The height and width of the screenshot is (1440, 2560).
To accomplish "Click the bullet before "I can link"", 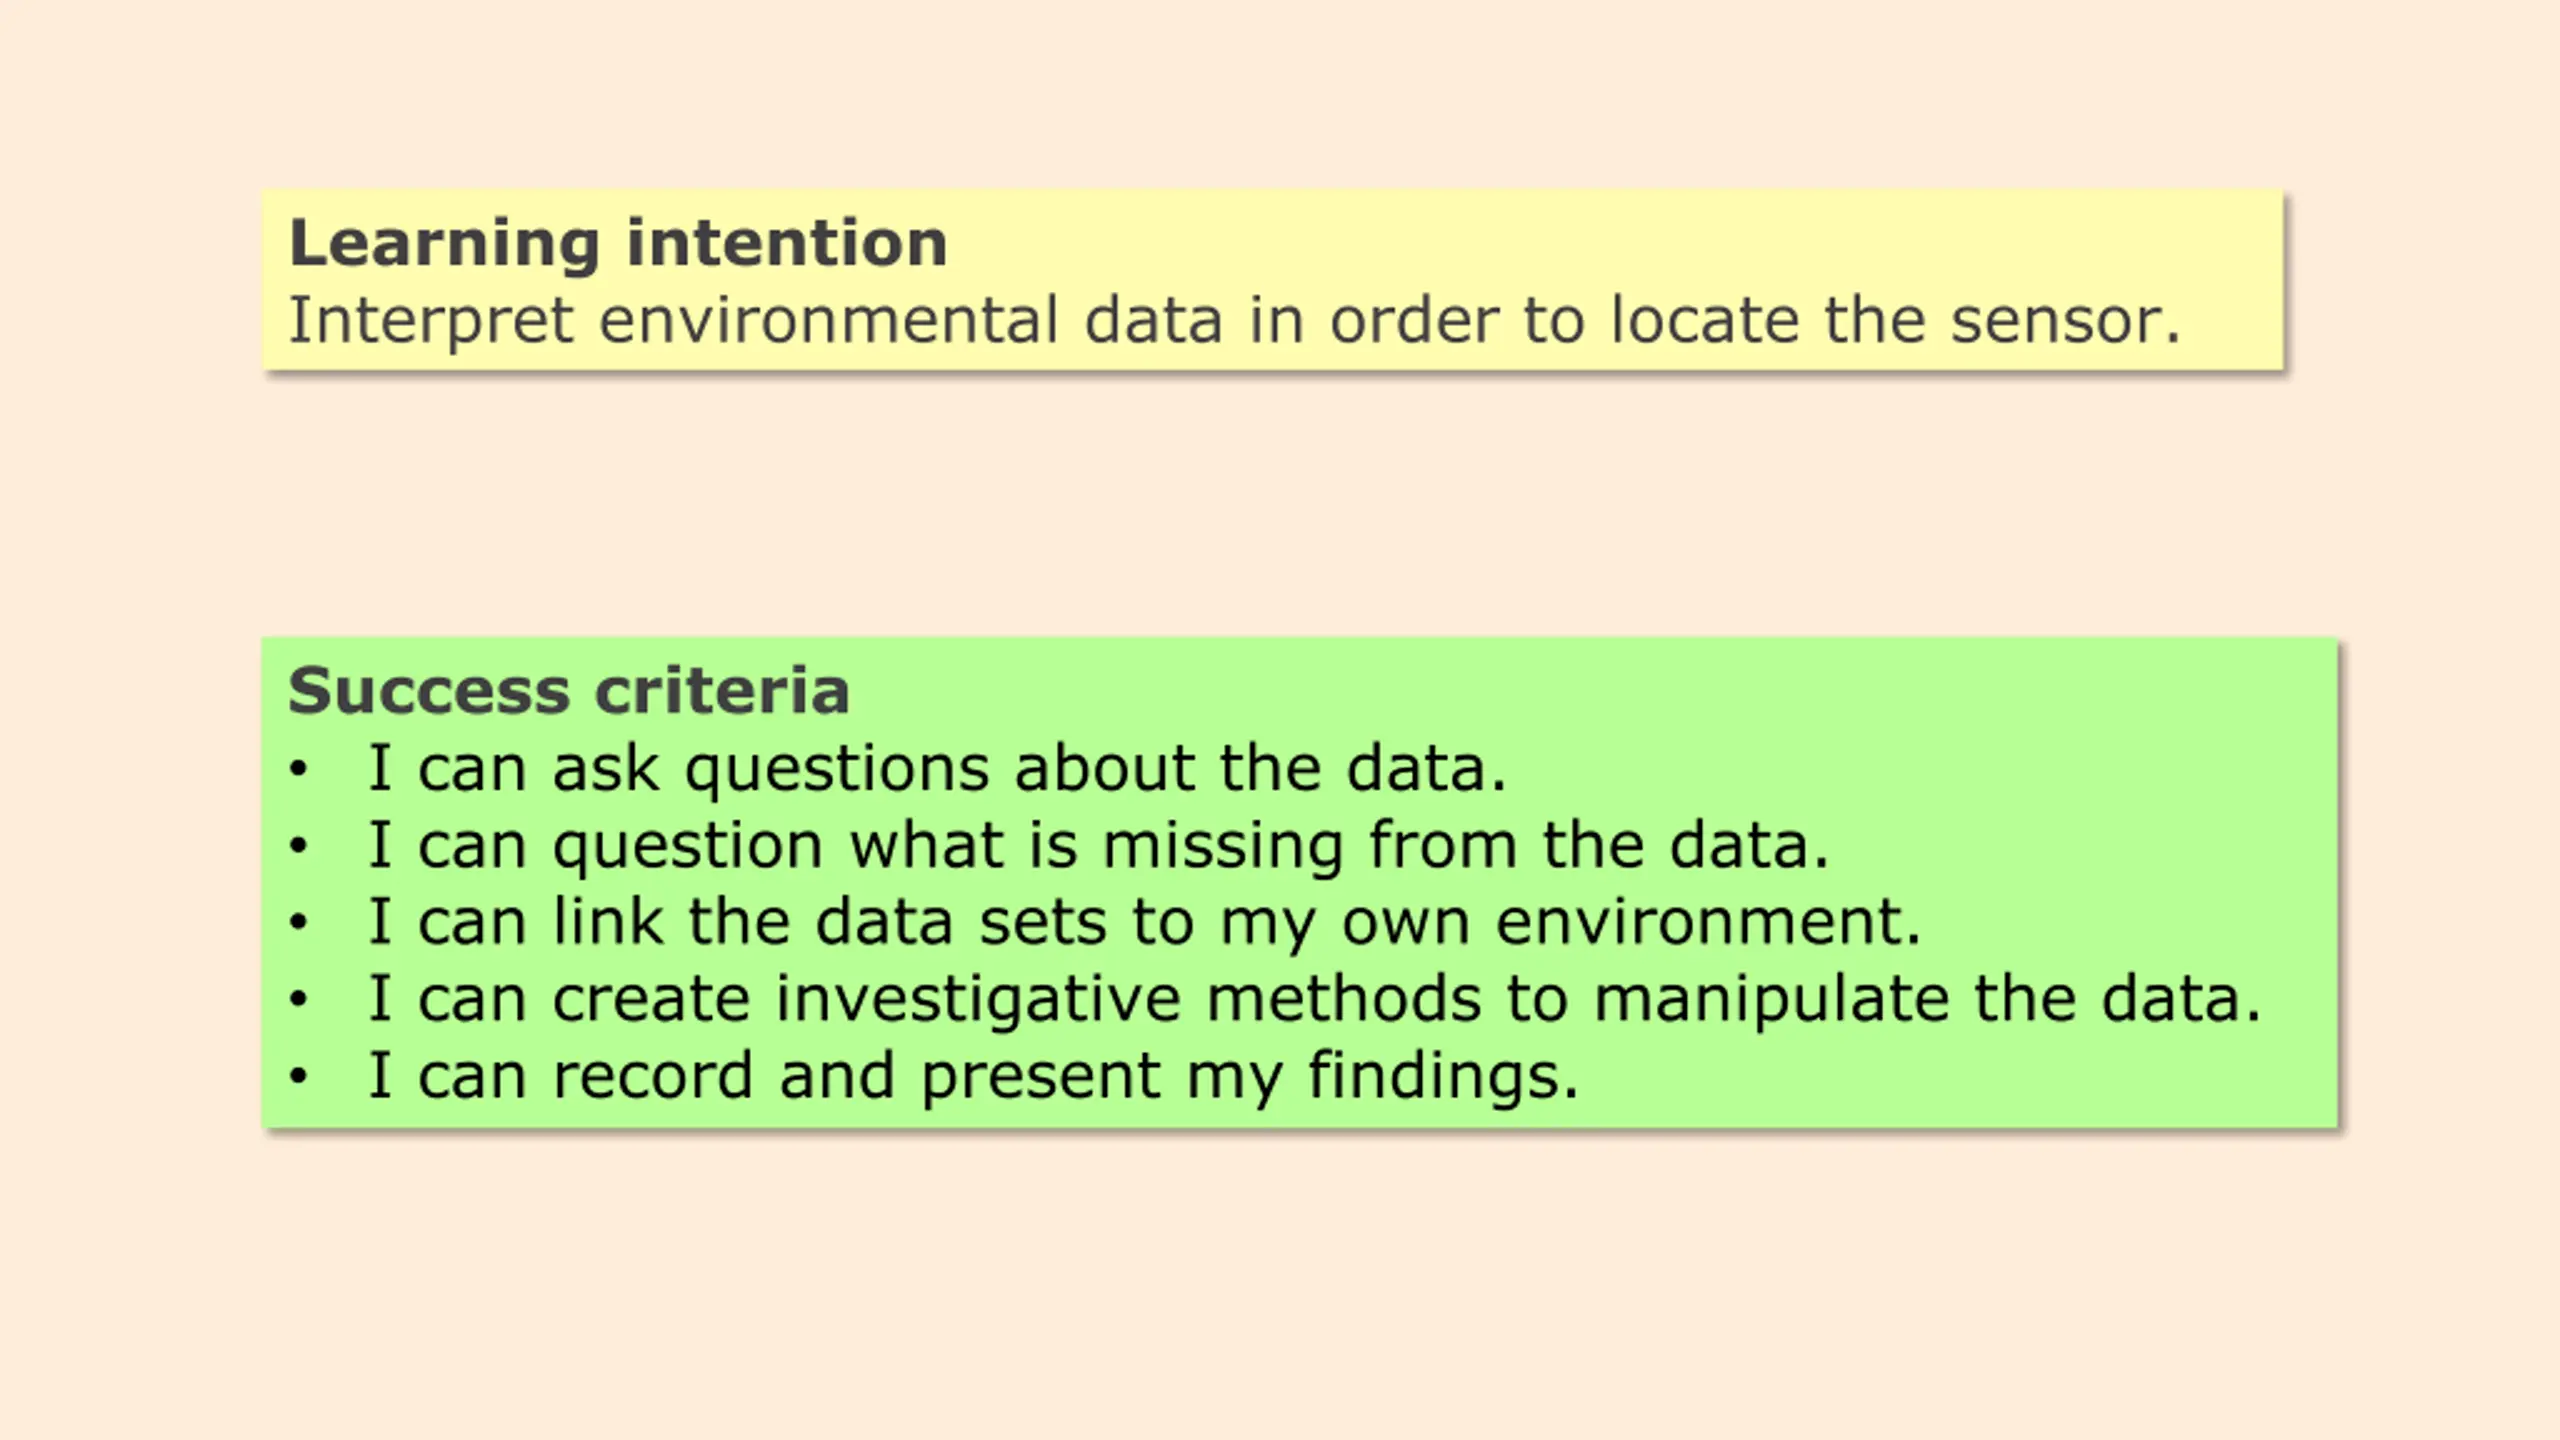I will [298, 923].
